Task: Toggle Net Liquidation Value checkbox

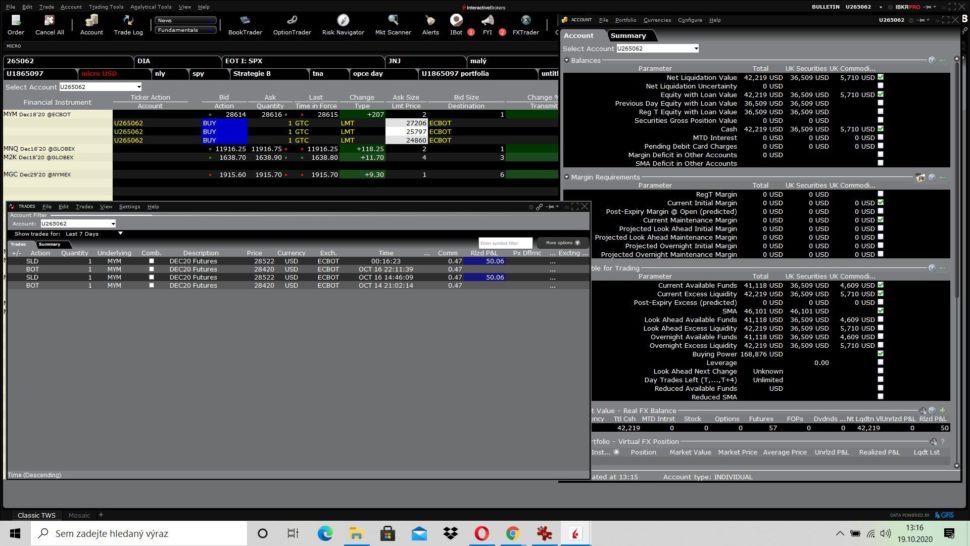Action: (x=880, y=77)
